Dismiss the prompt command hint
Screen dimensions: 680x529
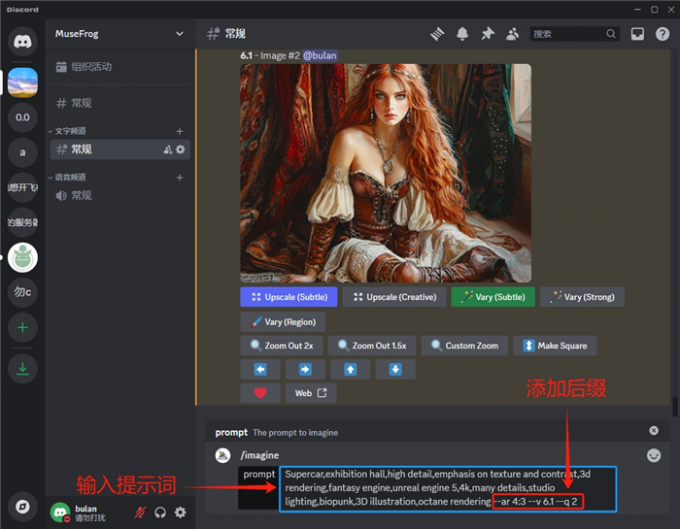[x=654, y=430]
